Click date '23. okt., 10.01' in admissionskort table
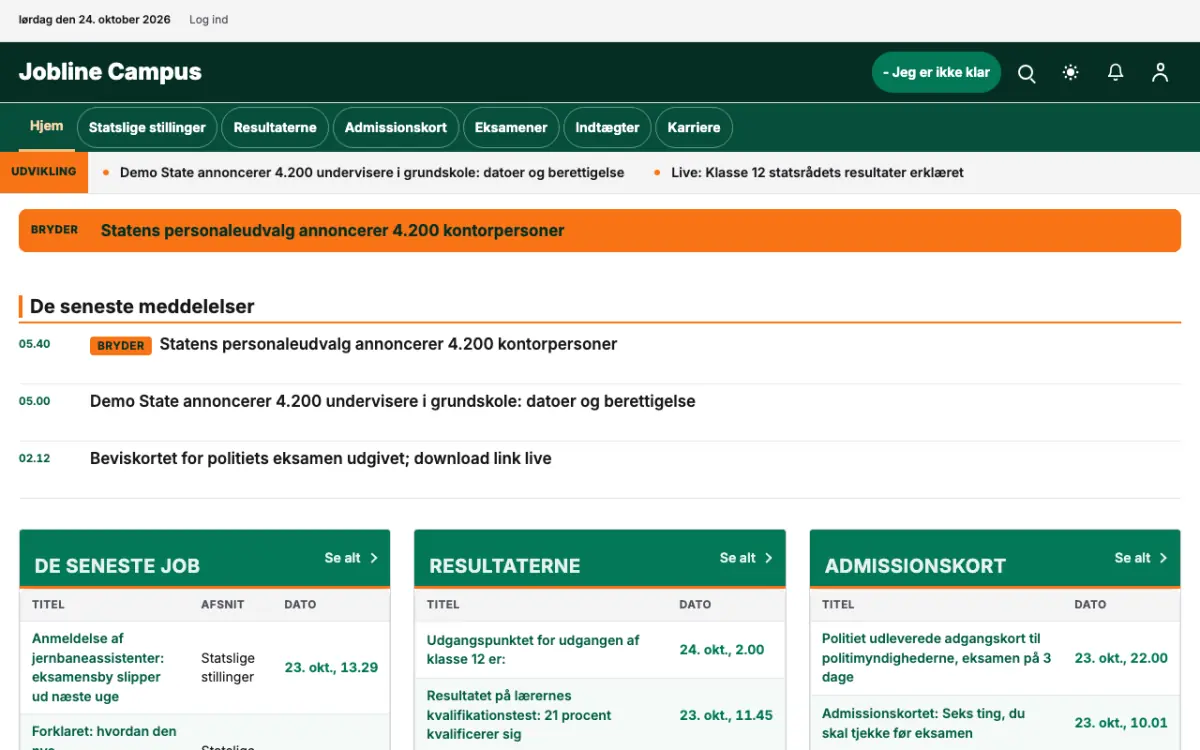Image resolution: width=1200 pixels, height=750 pixels. click(x=1121, y=723)
